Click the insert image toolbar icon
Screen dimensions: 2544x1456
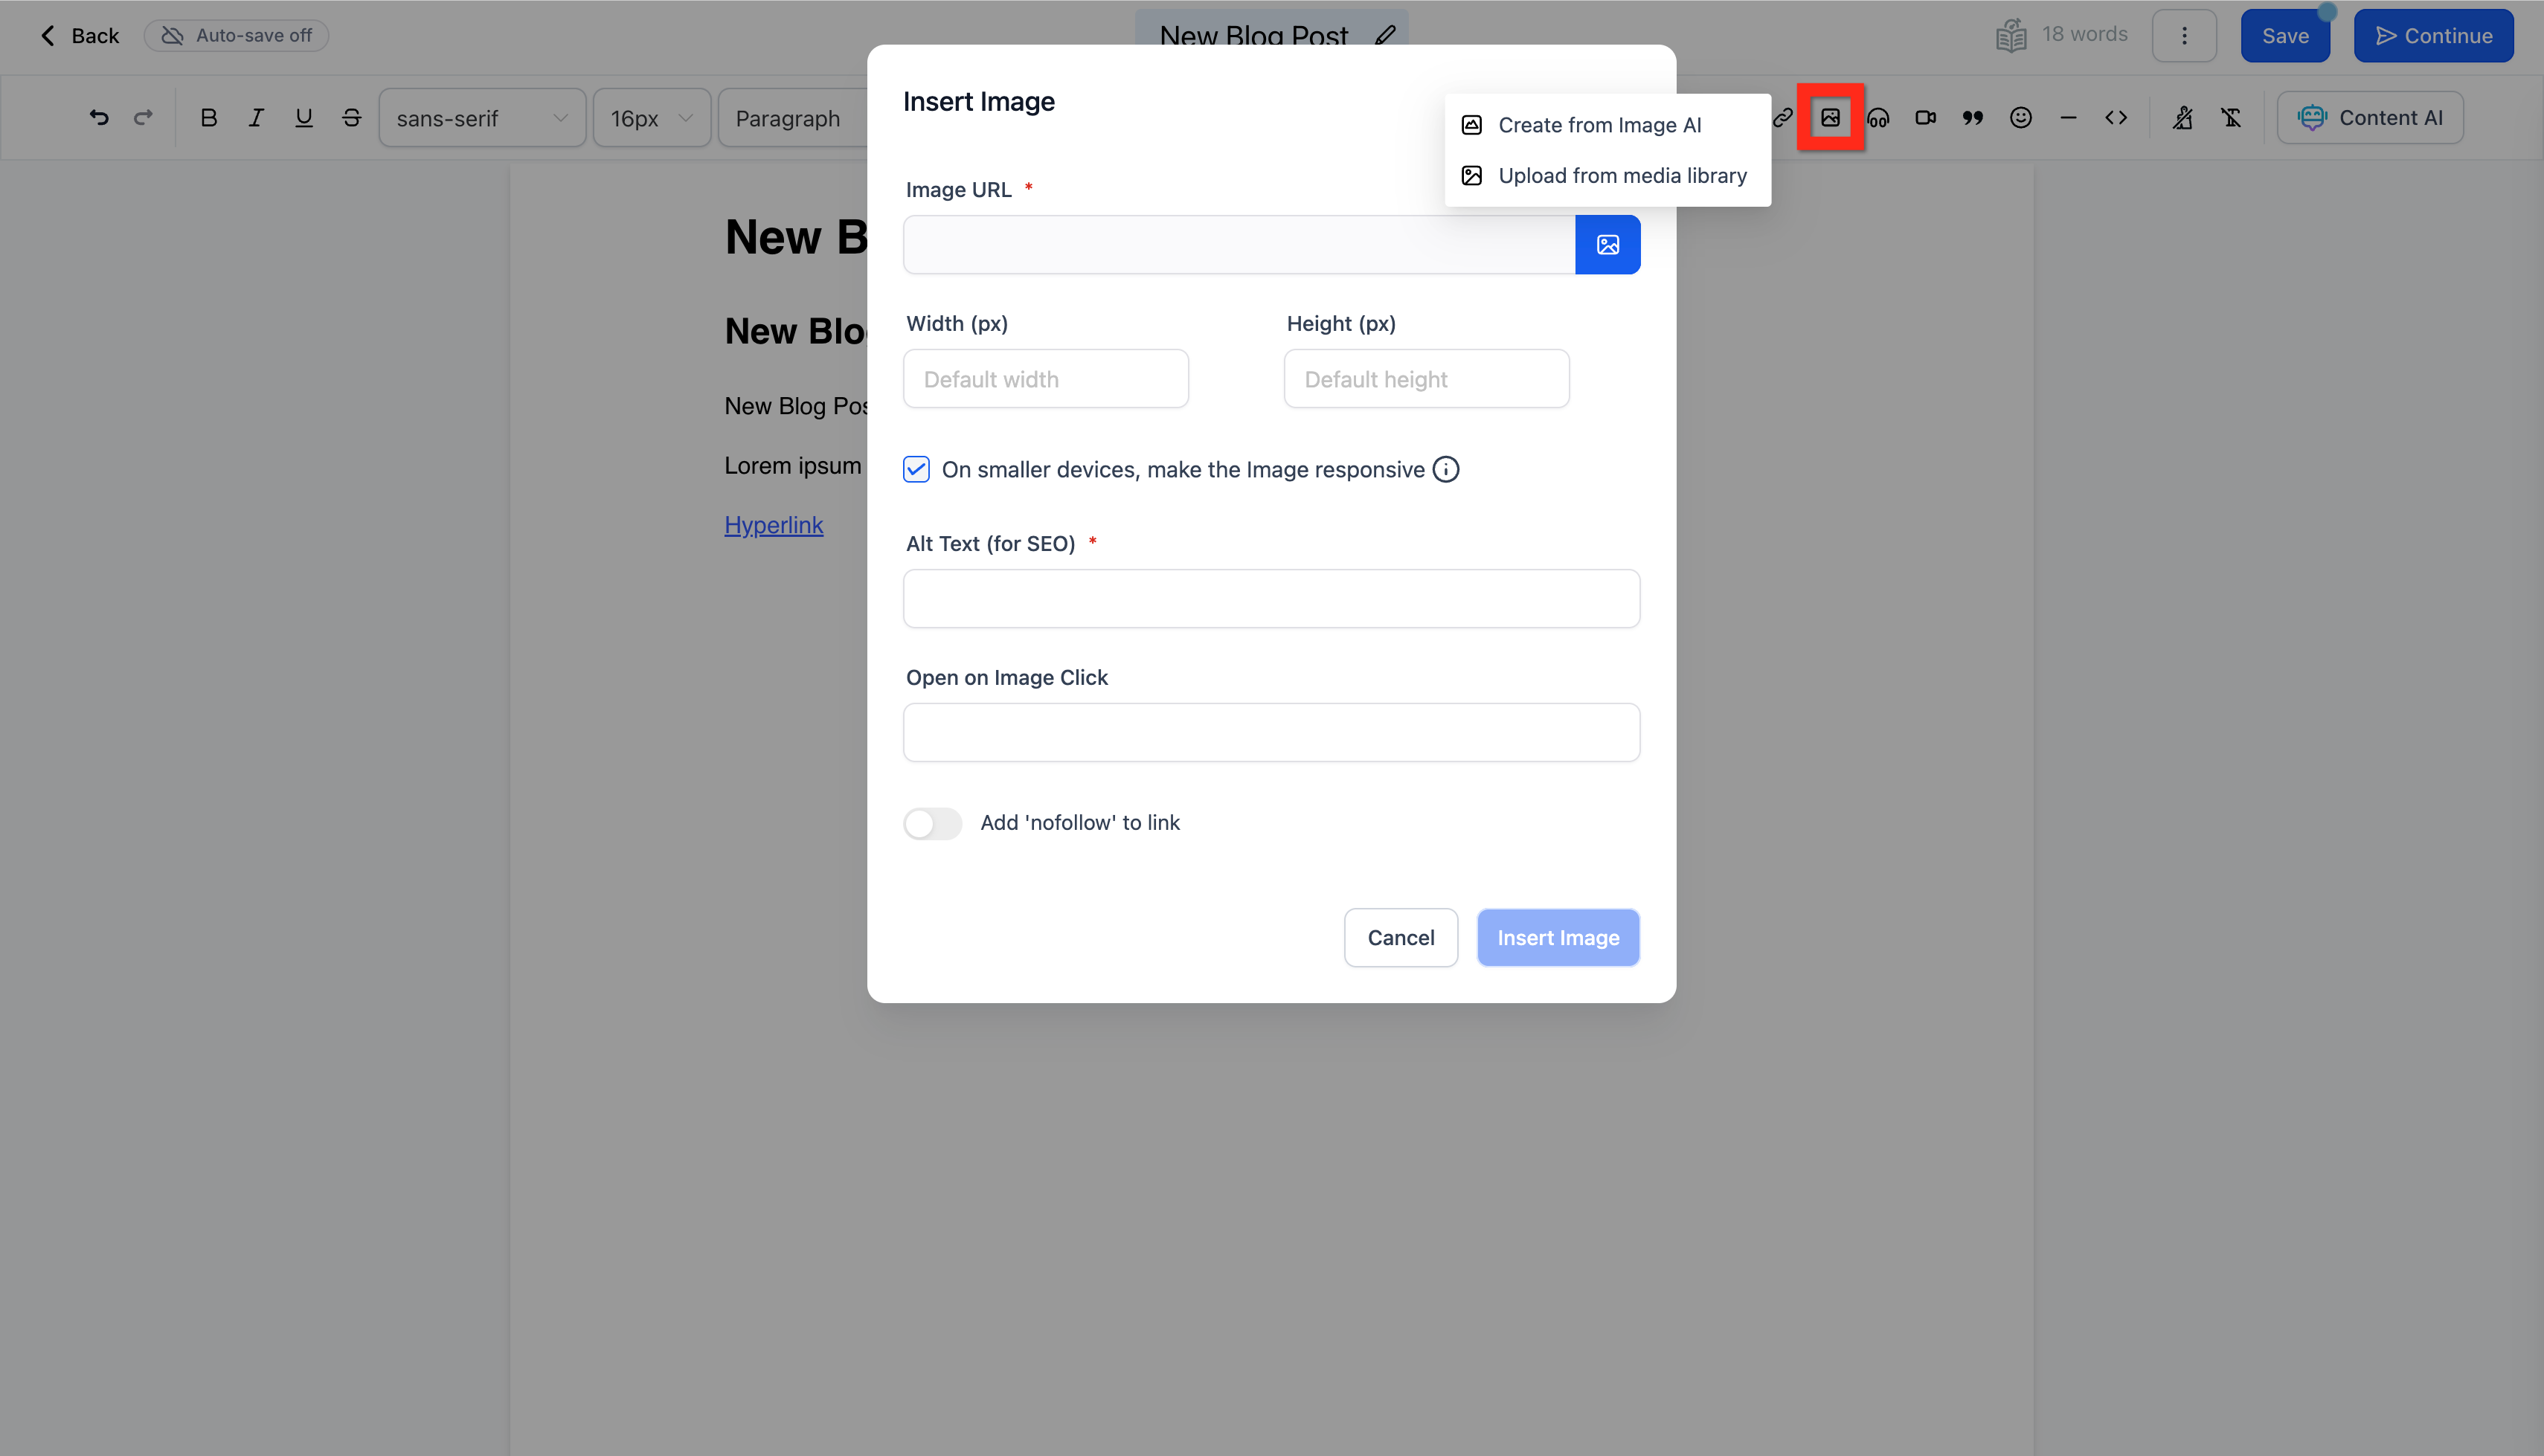click(1830, 118)
